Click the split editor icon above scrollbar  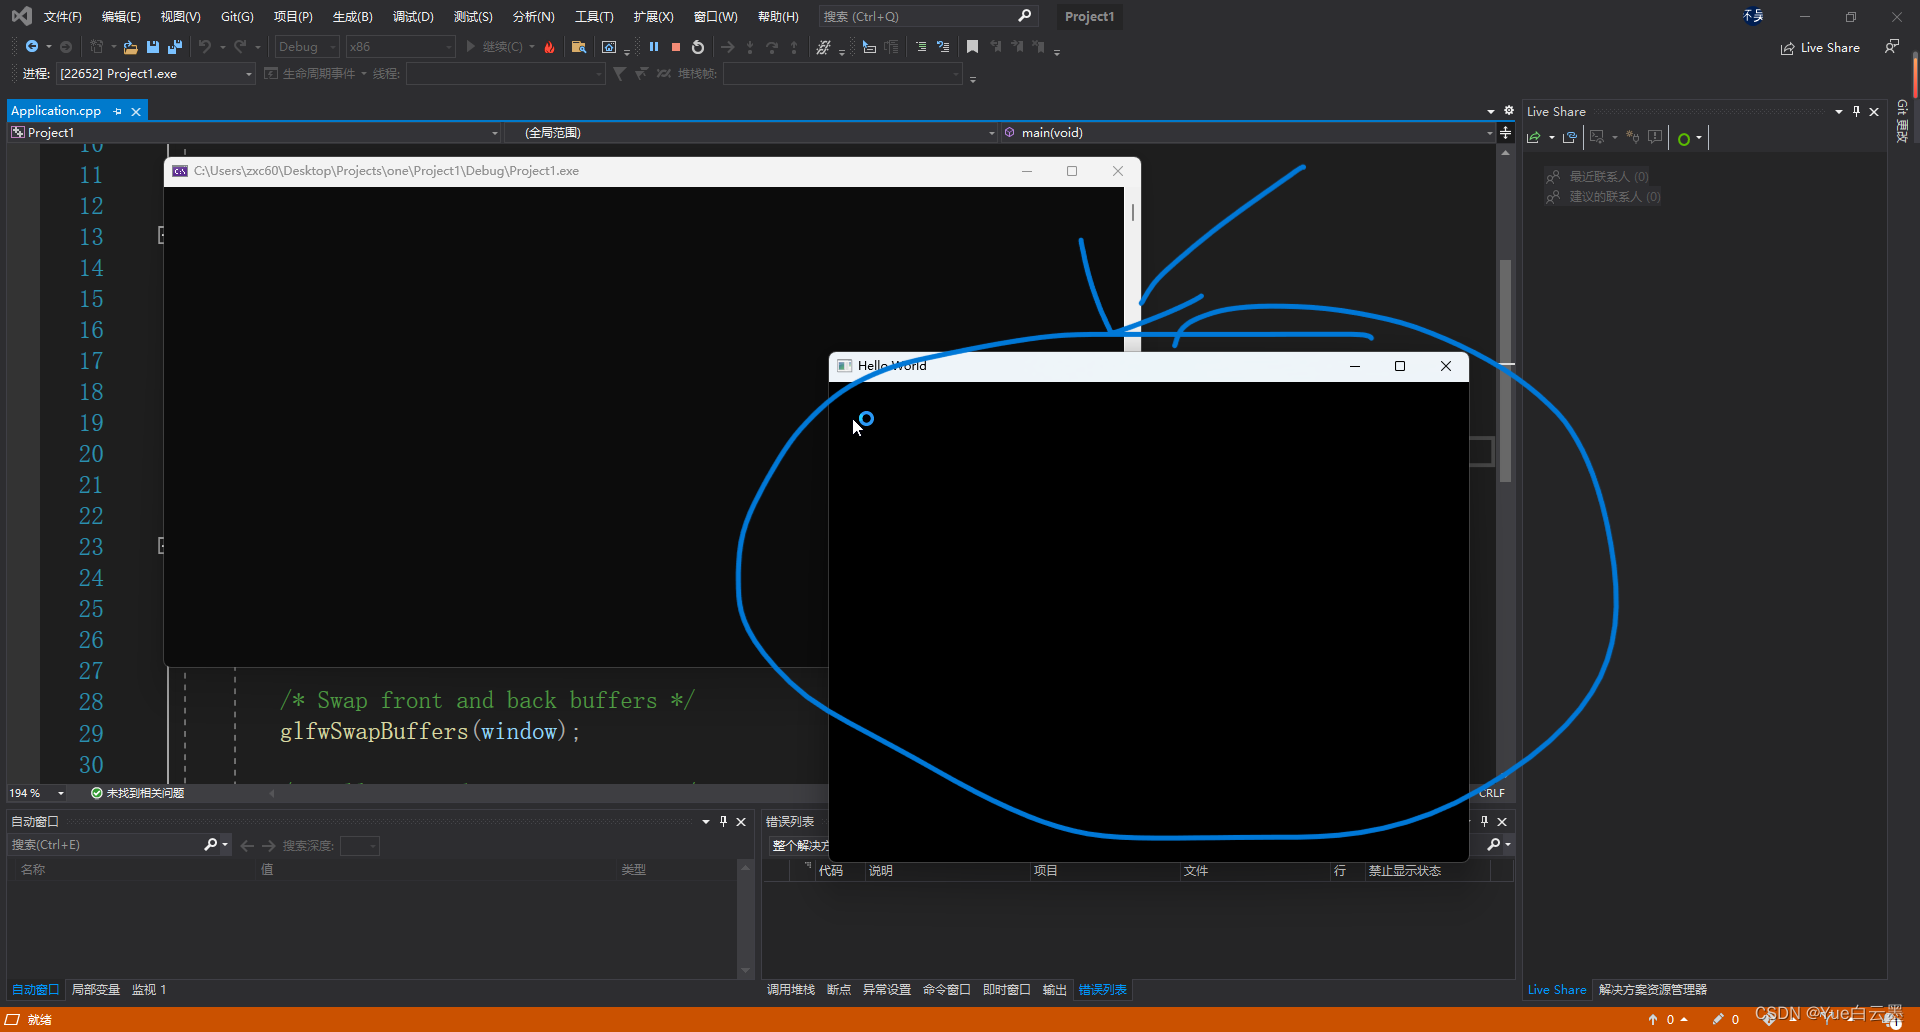(1505, 132)
